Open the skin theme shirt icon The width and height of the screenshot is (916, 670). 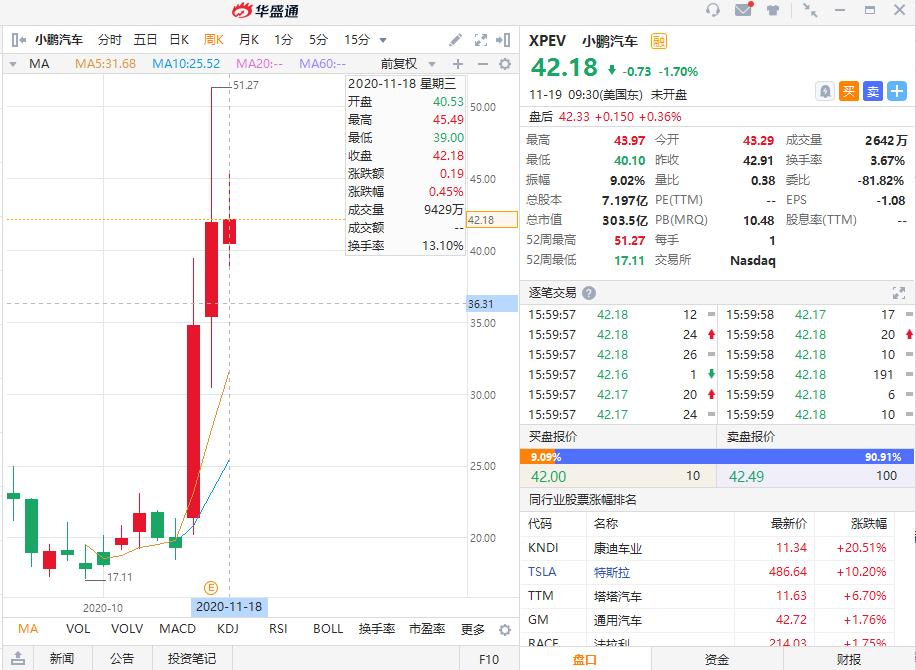point(773,10)
